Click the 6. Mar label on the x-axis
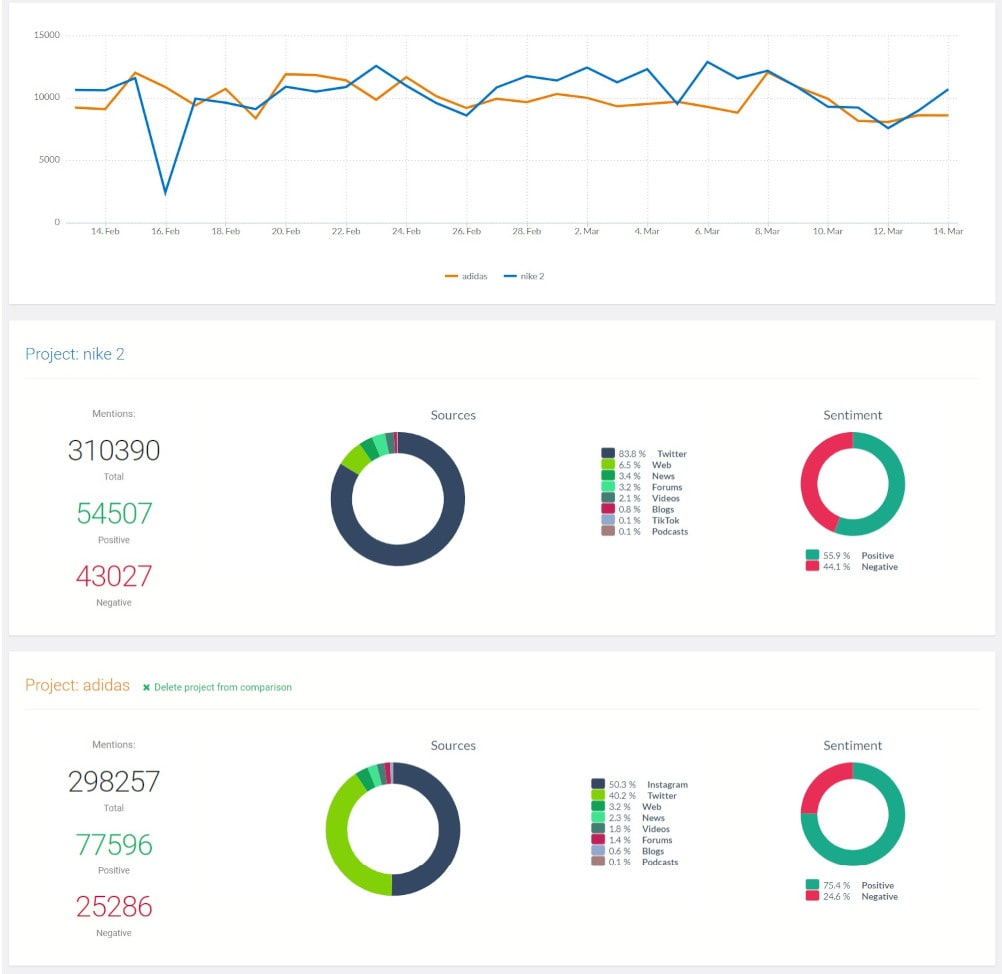Viewport: 1002px width, 974px height. [x=707, y=231]
